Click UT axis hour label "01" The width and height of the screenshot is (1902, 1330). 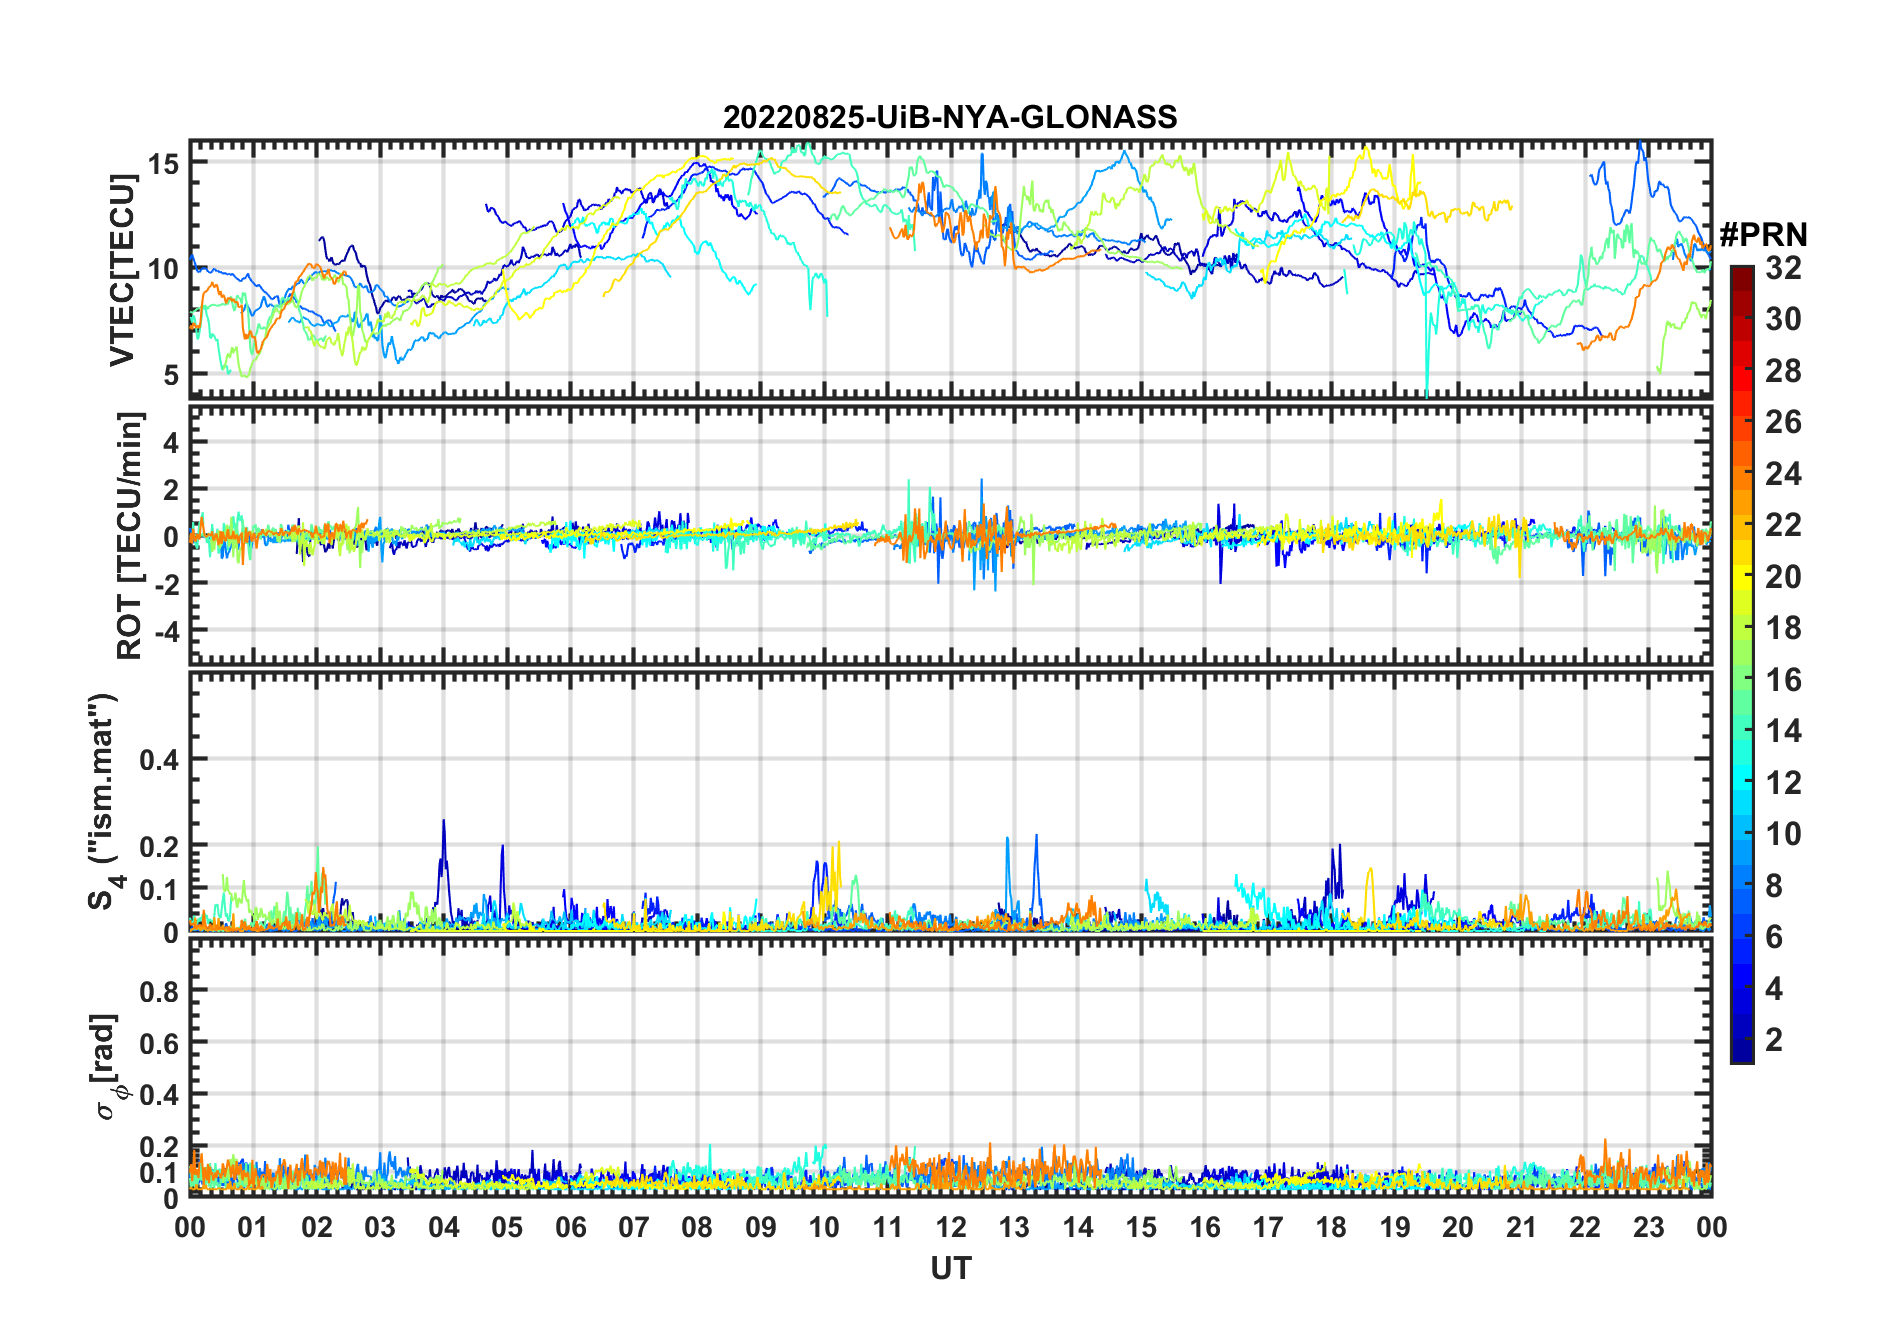click(253, 1227)
